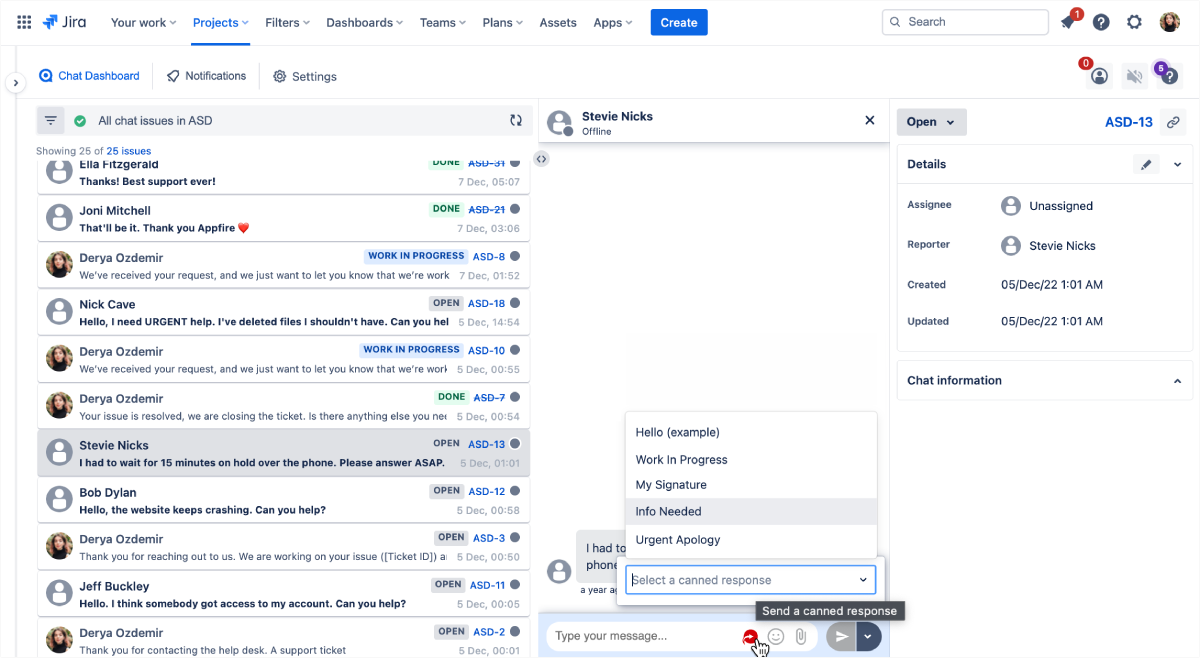
Task: Click the 25 issues count link
Action: [129, 151]
